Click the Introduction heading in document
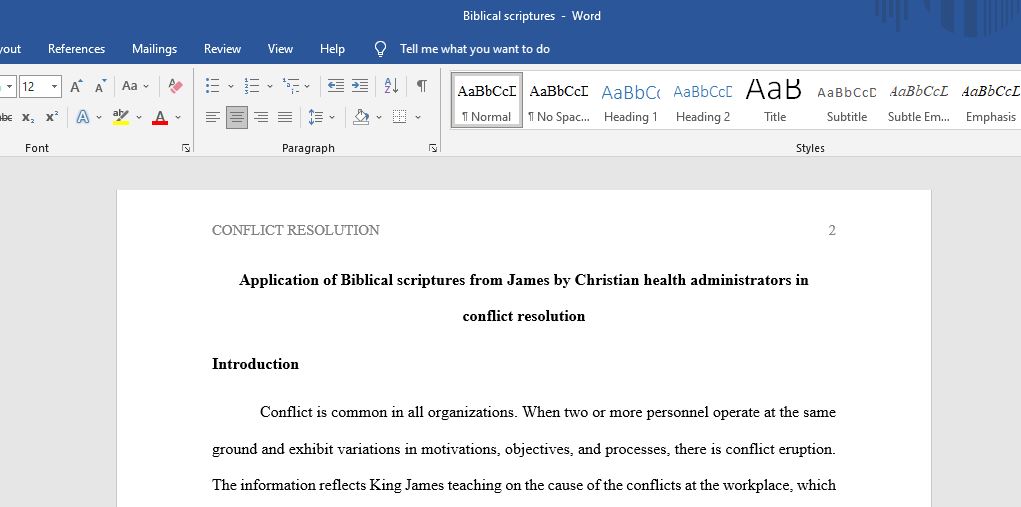This screenshot has width=1021, height=507. click(255, 364)
